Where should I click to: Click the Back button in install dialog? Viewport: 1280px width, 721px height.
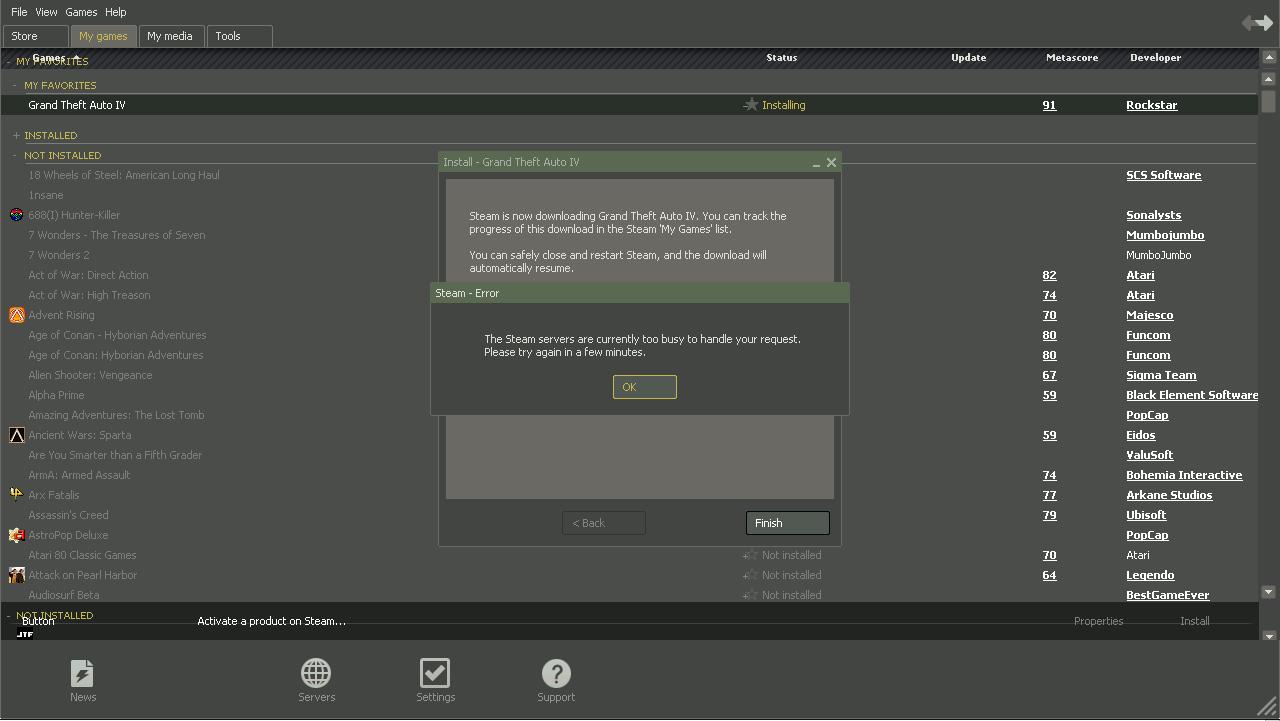[604, 523]
